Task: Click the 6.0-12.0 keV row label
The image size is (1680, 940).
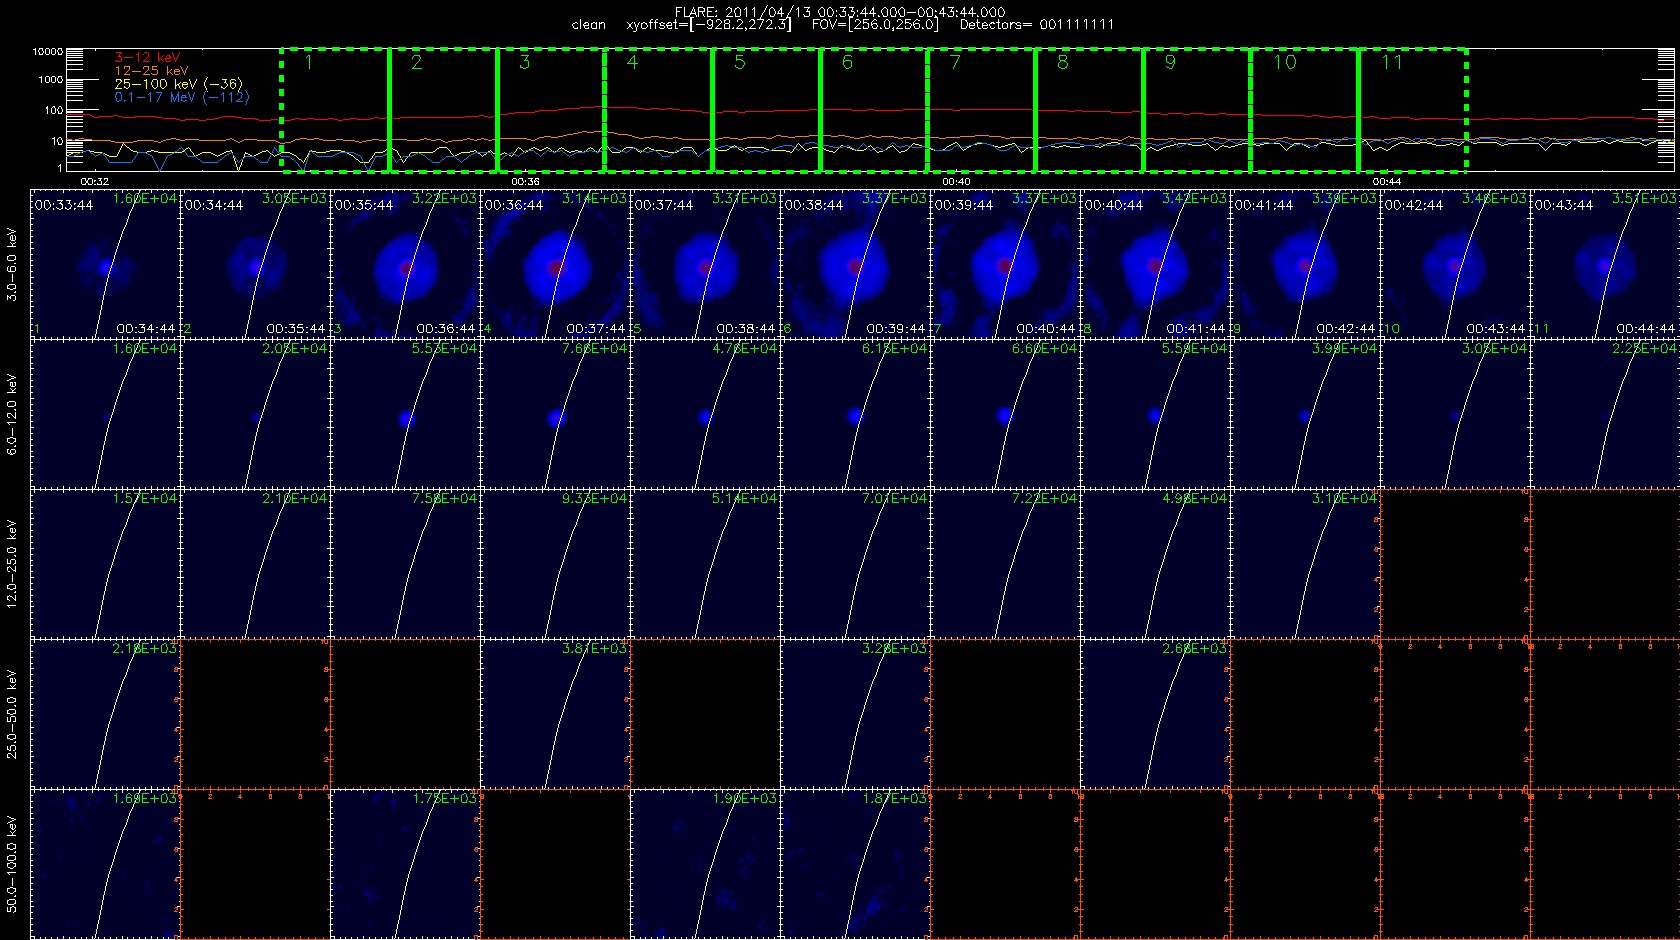Action: pyautogui.click(x=12, y=415)
